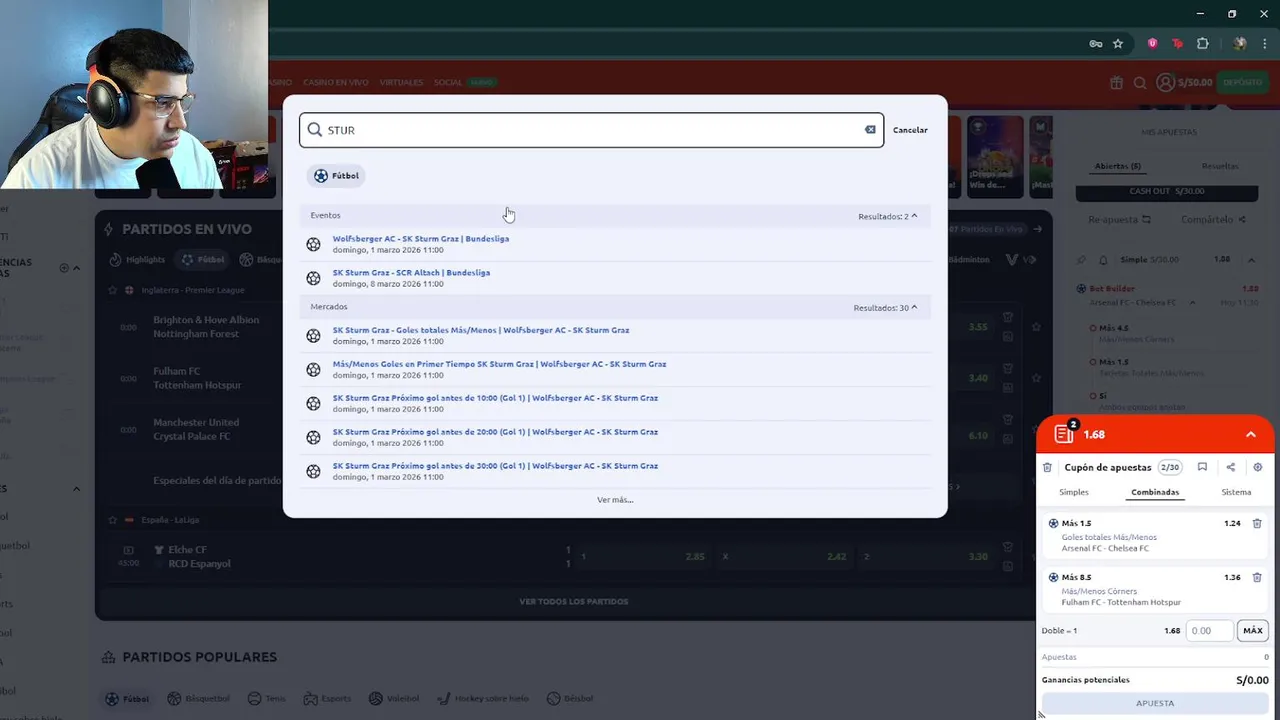Screen dimensions: 1280x720
Task: Select Hockey sobre hielo in Partidos Populares
Action: (485, 699)
